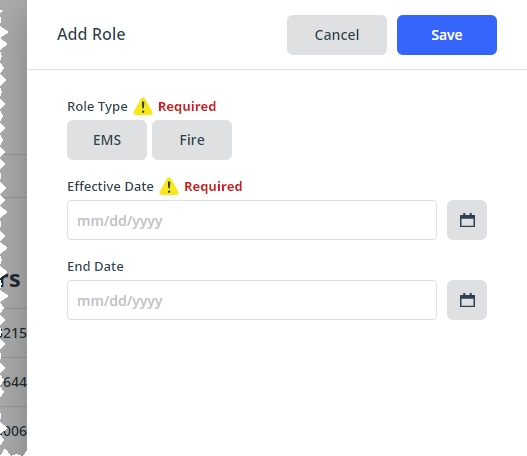Open the Effective Date calendar picker
This screenshot has width=527, height=456.
pos(467,220)
